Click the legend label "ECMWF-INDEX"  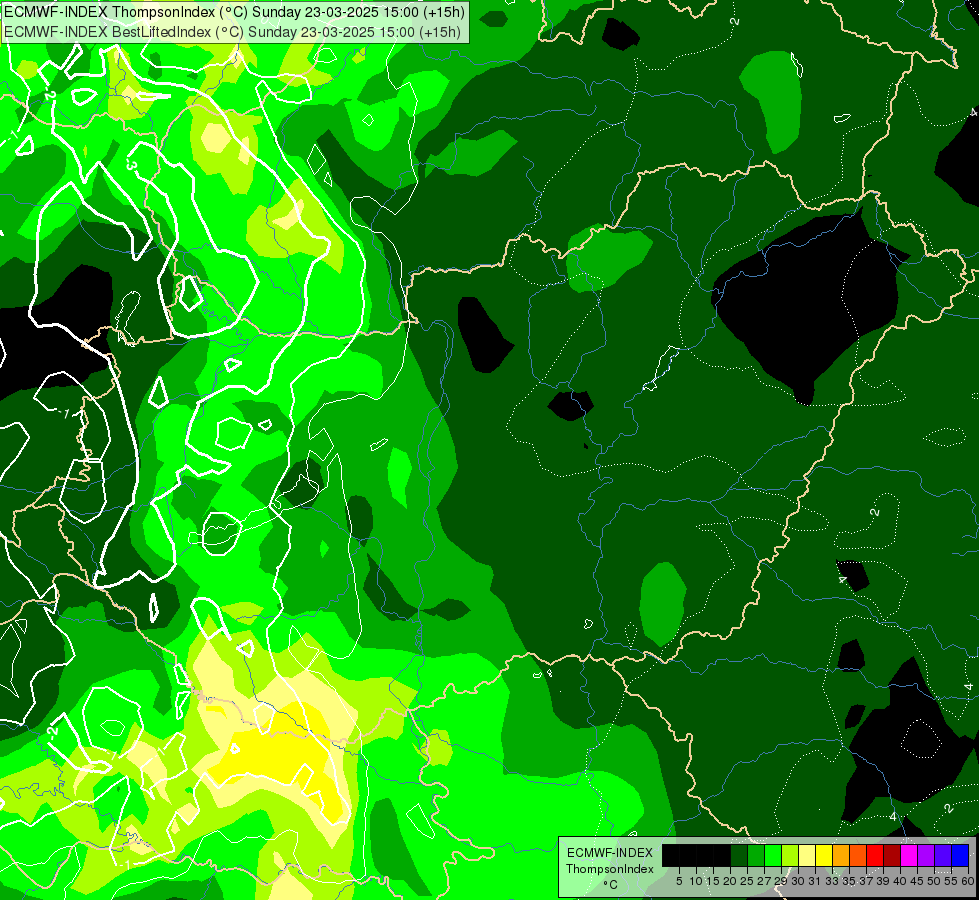point(610,853)
